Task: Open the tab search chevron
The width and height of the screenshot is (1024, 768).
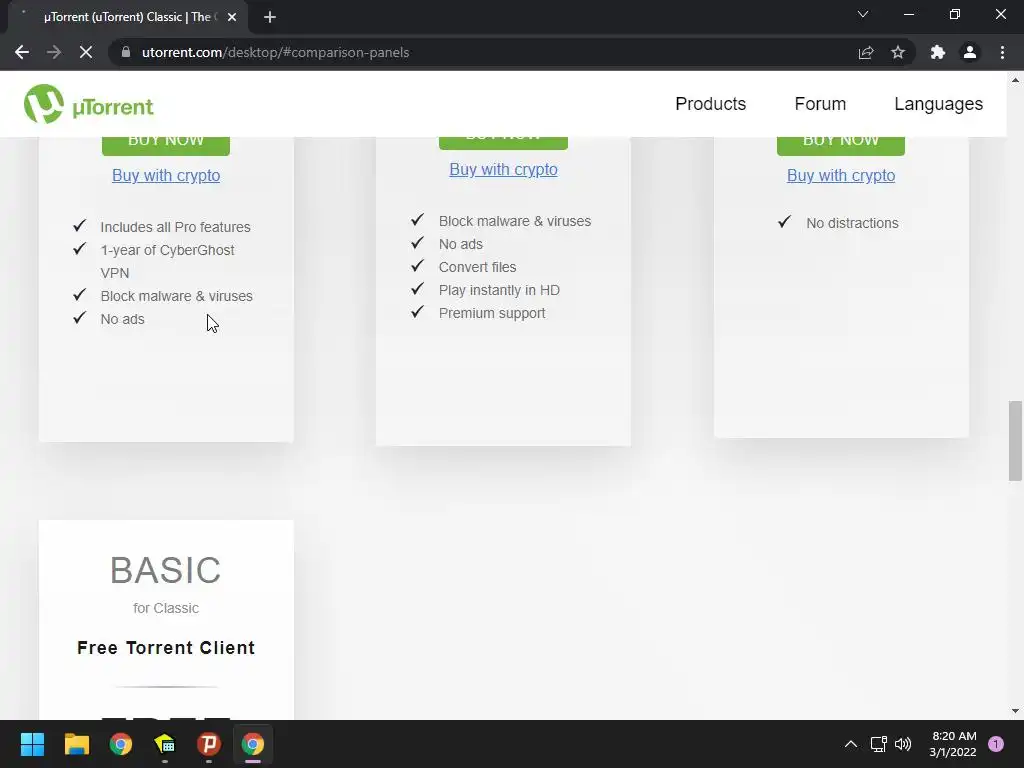Action: (x=863, y=14)
